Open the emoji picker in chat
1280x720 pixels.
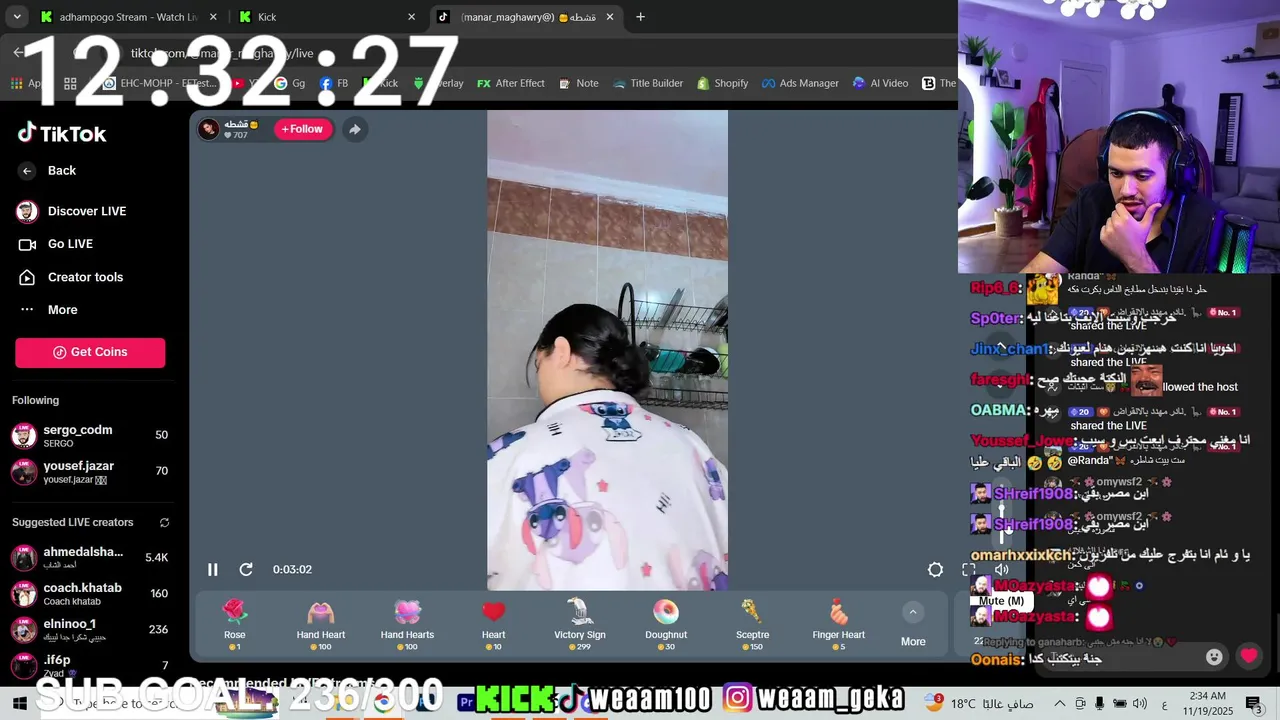pyautogui.click(x=1214, y=657)
